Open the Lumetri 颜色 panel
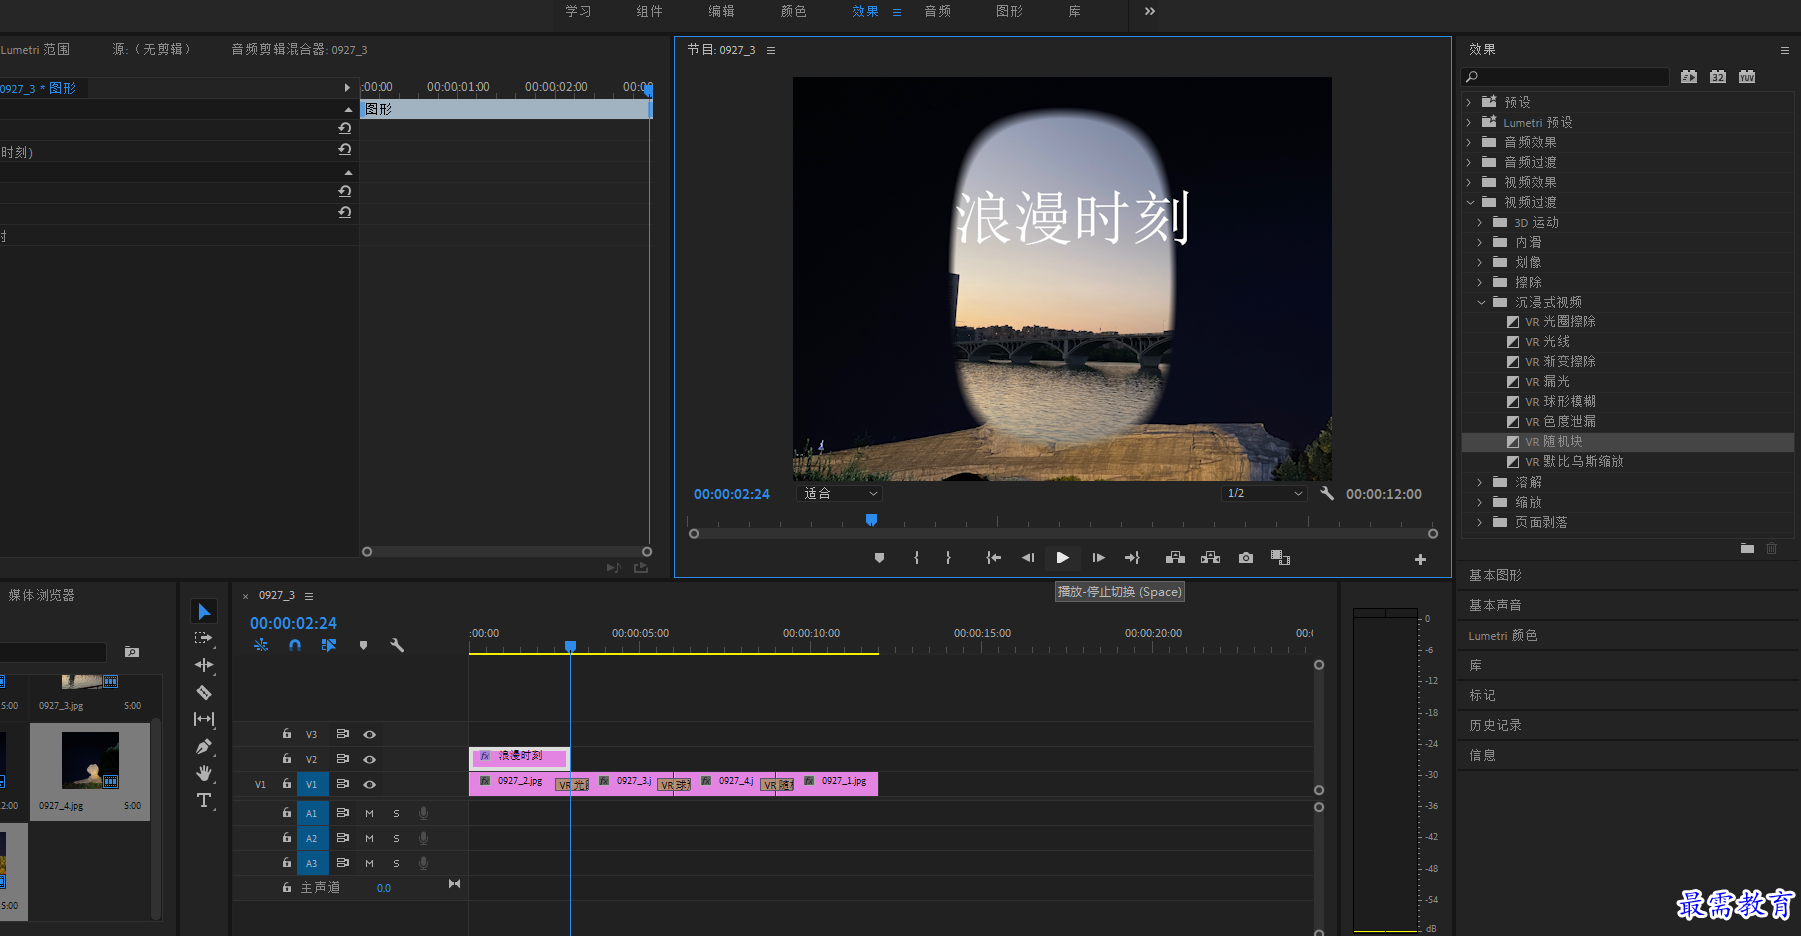The width and height of the screenshot is (1801, 936). (x=1503, y=635)
